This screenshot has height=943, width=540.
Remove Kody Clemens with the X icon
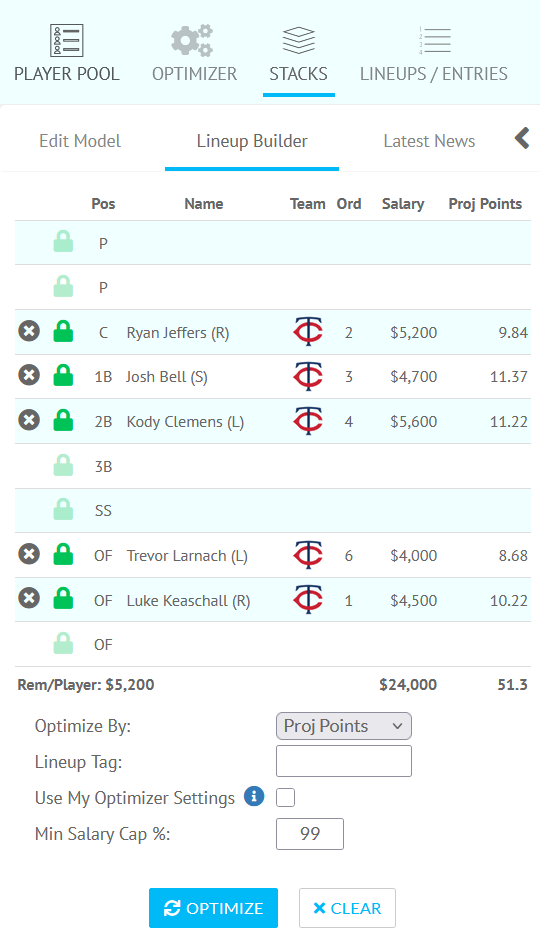[x=29, y=420]
